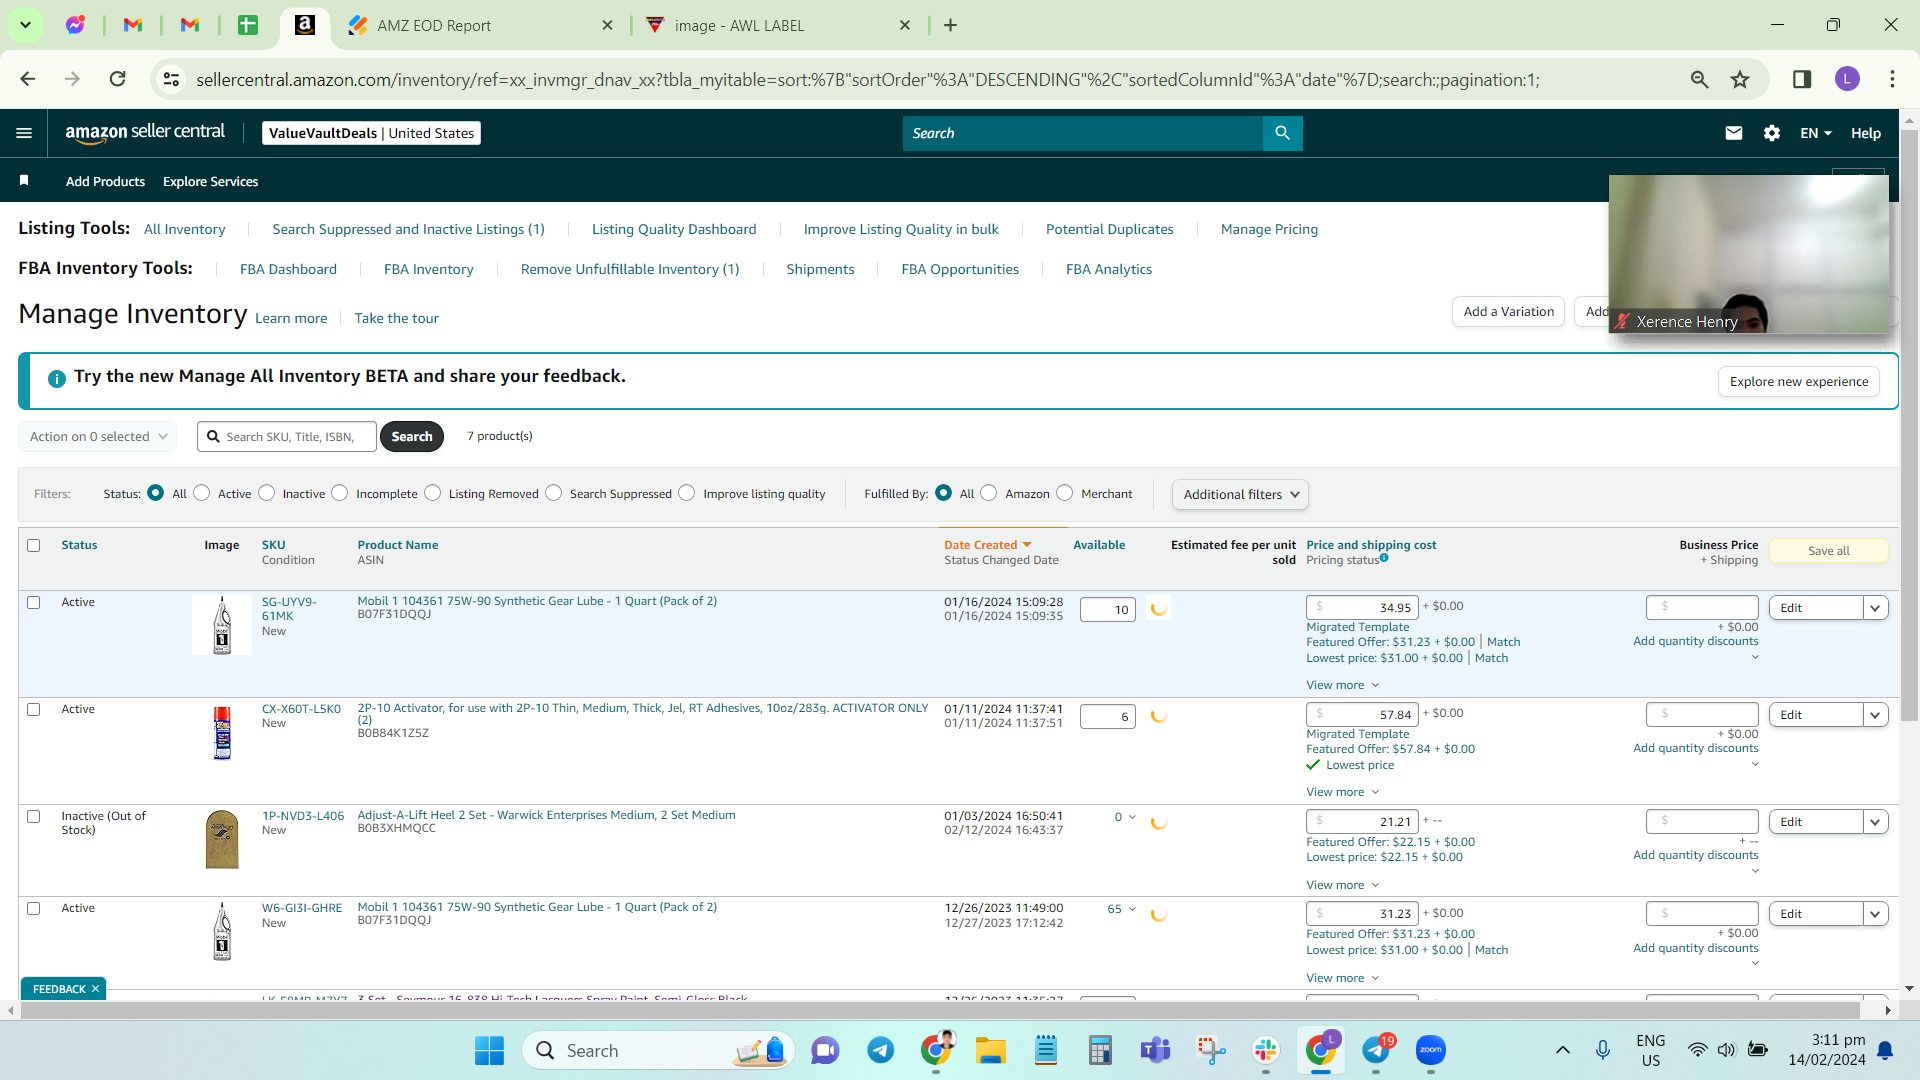Image resolution: width=1920 pixels, height=1080 pixels.
Task: Open the settings gear icon
Action: click(1772, 133)
